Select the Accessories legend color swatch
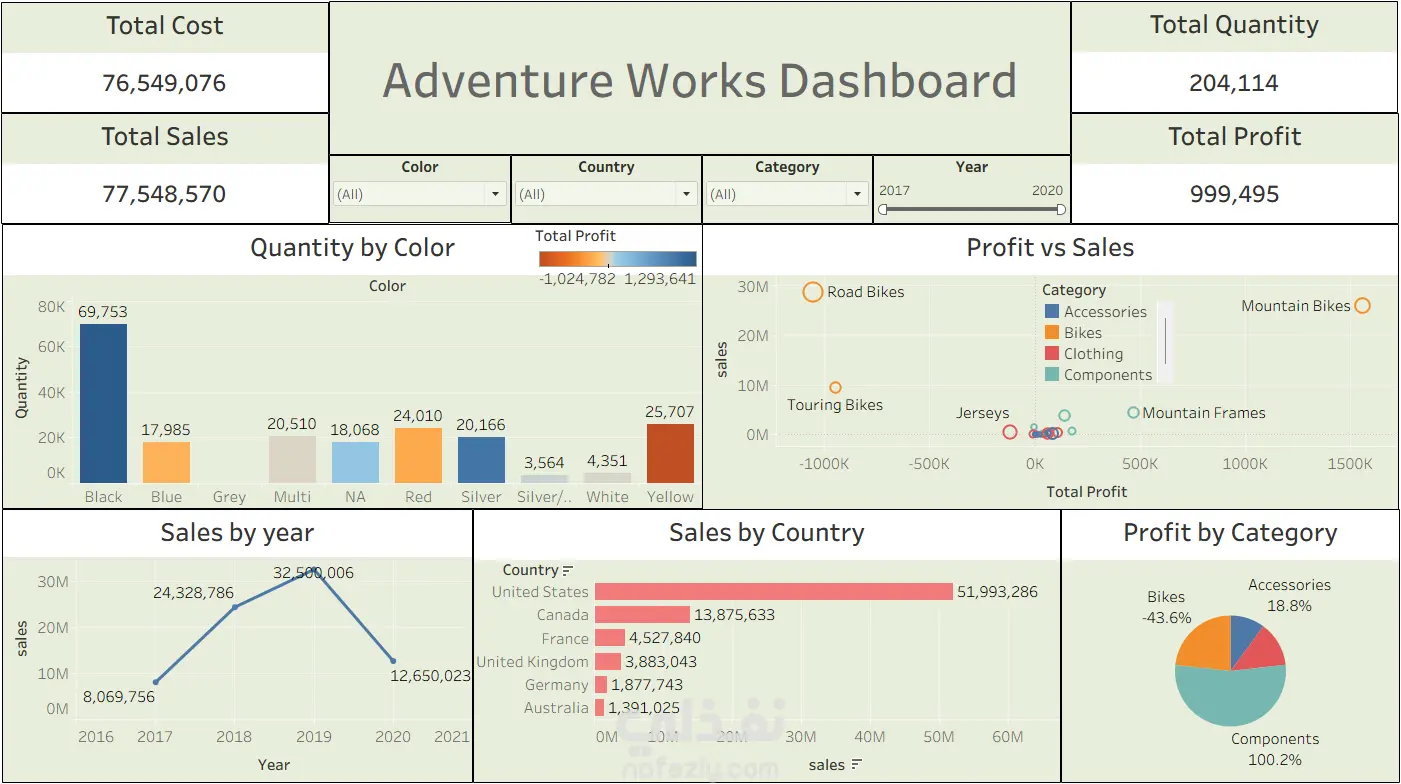This screenshot has height=784, width=1401. [x=1051, y=312]
